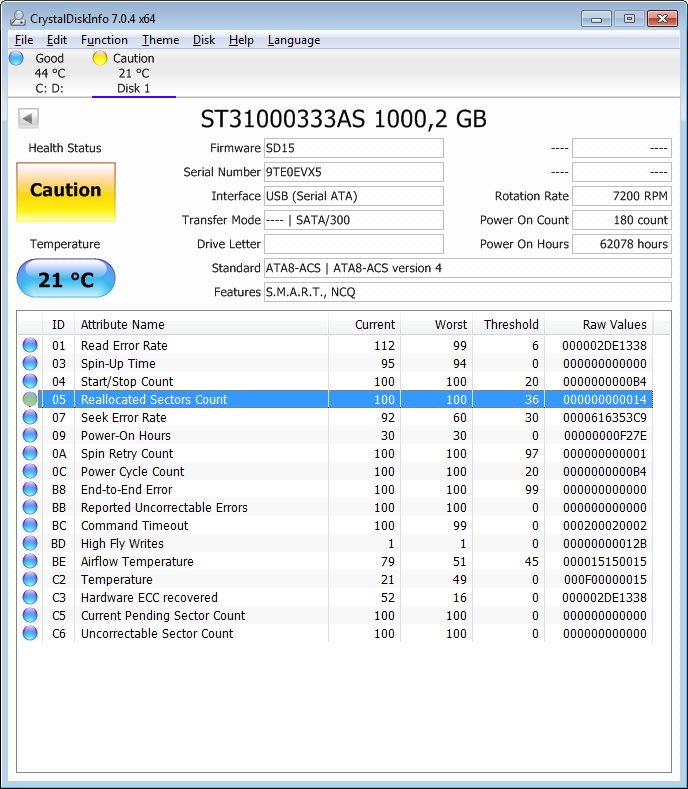Click the Power On Count field 180 count
The height and width of the screenshot is (789, 688).
pos(622,220)
